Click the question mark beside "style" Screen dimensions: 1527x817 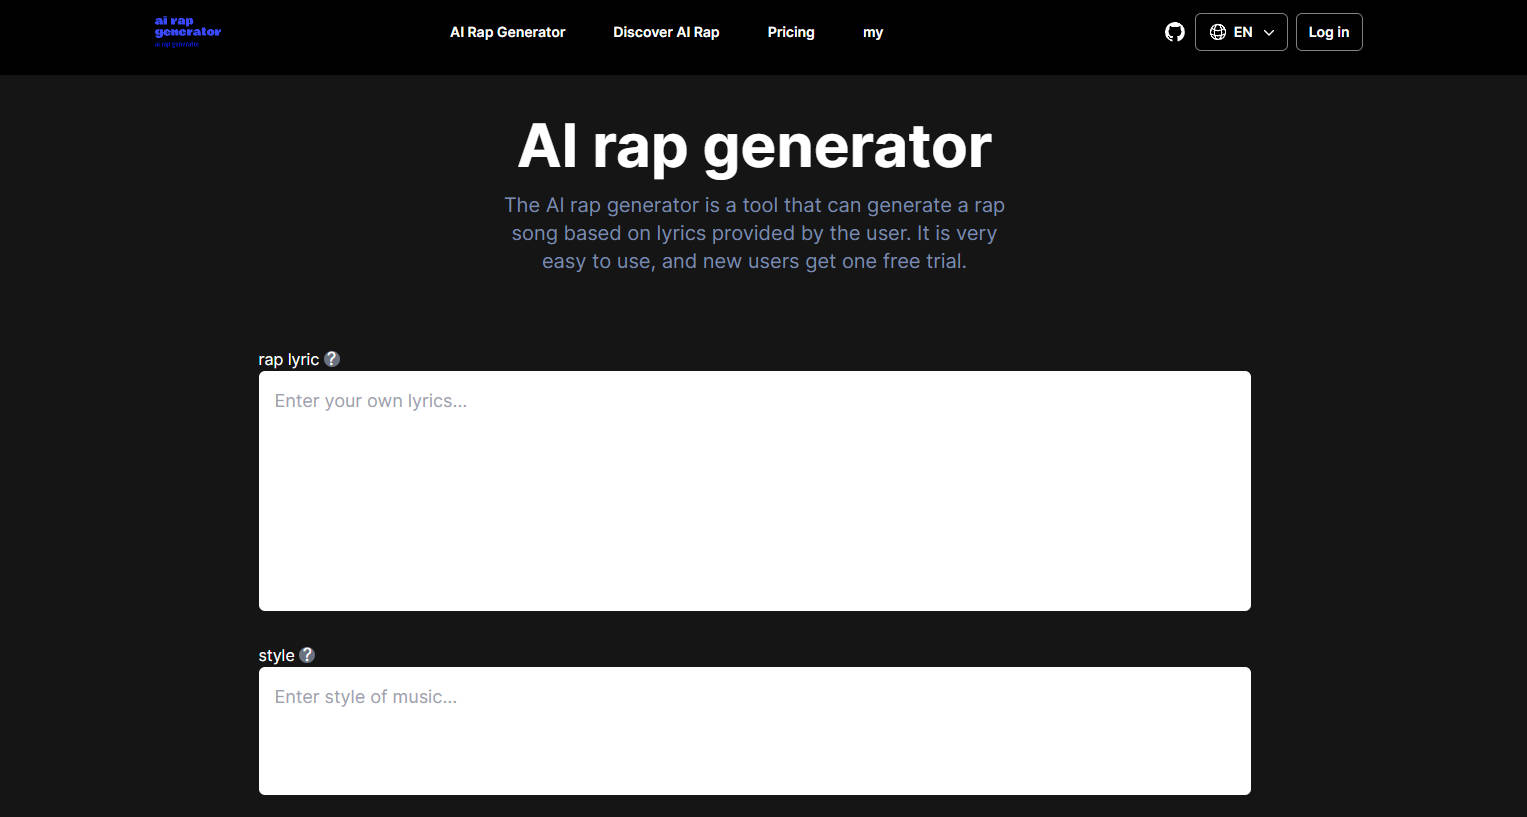pyautogui.click(x=306, y=654)
